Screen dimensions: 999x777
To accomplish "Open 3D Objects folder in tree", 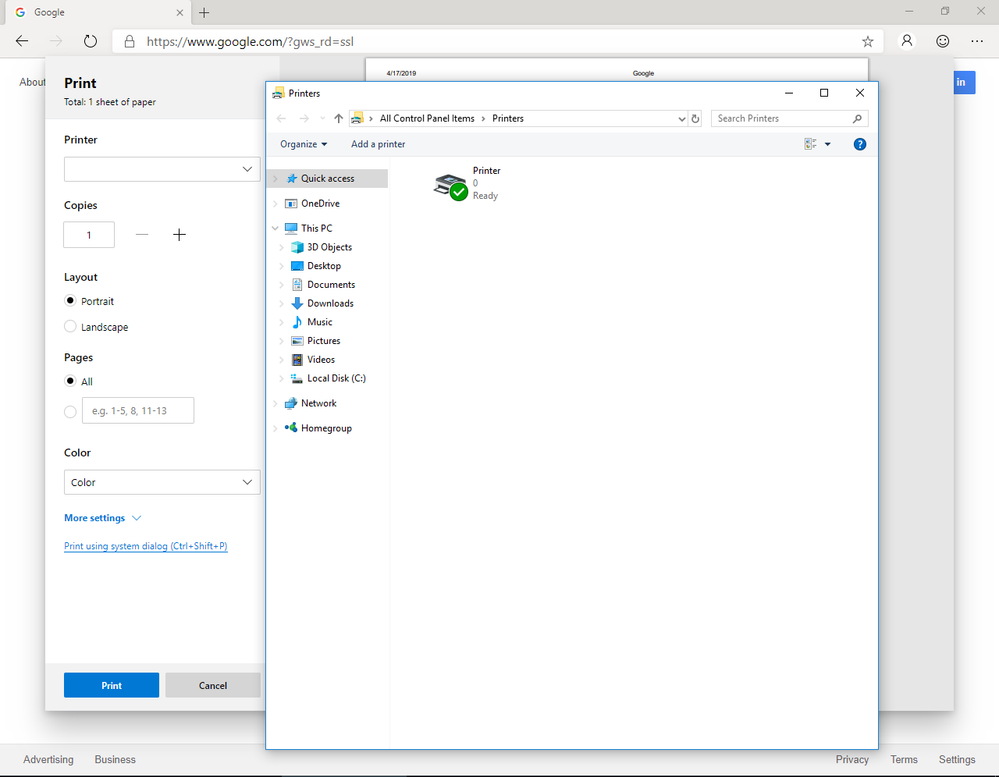I will pos(329,247).
